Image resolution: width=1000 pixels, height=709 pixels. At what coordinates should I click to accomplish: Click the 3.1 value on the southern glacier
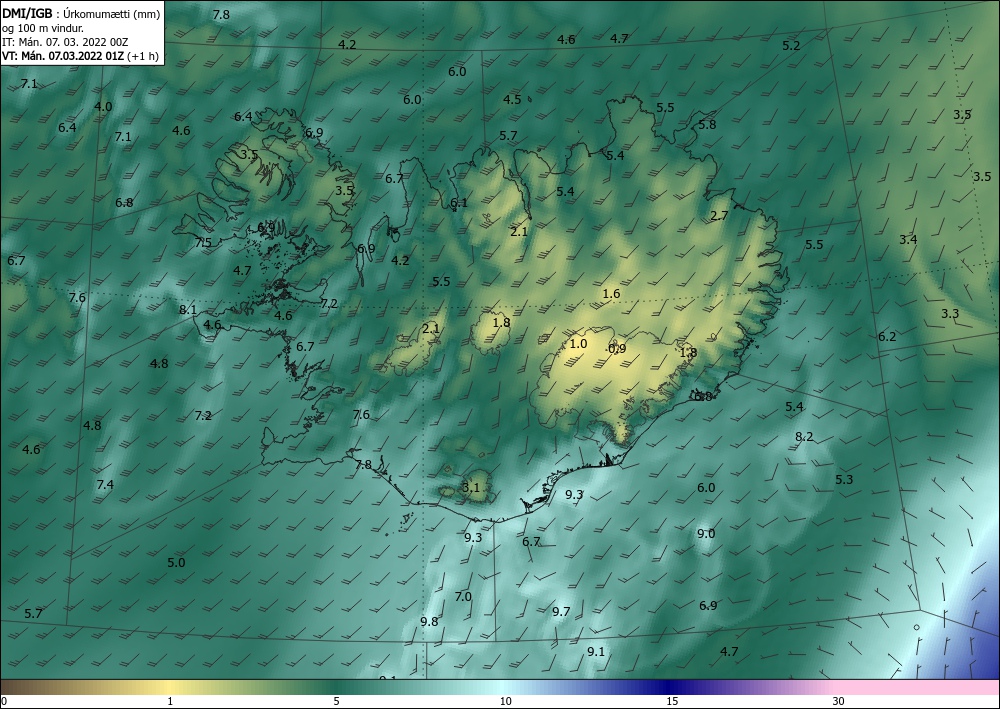[471, 488]
